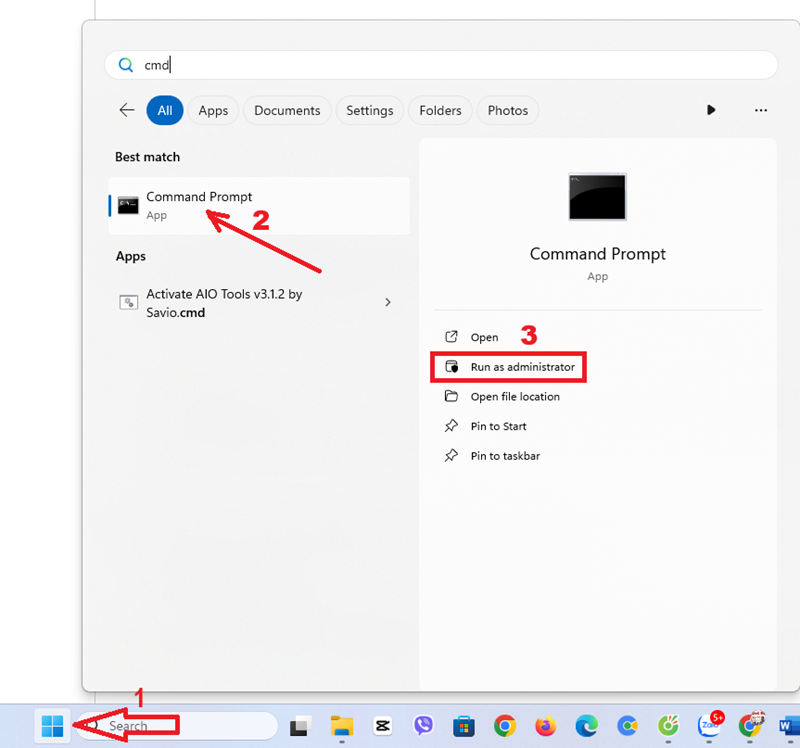Viewport: 800px width, 748px height.
Task: Choose Pin to Start
Action: pos(498,426)
